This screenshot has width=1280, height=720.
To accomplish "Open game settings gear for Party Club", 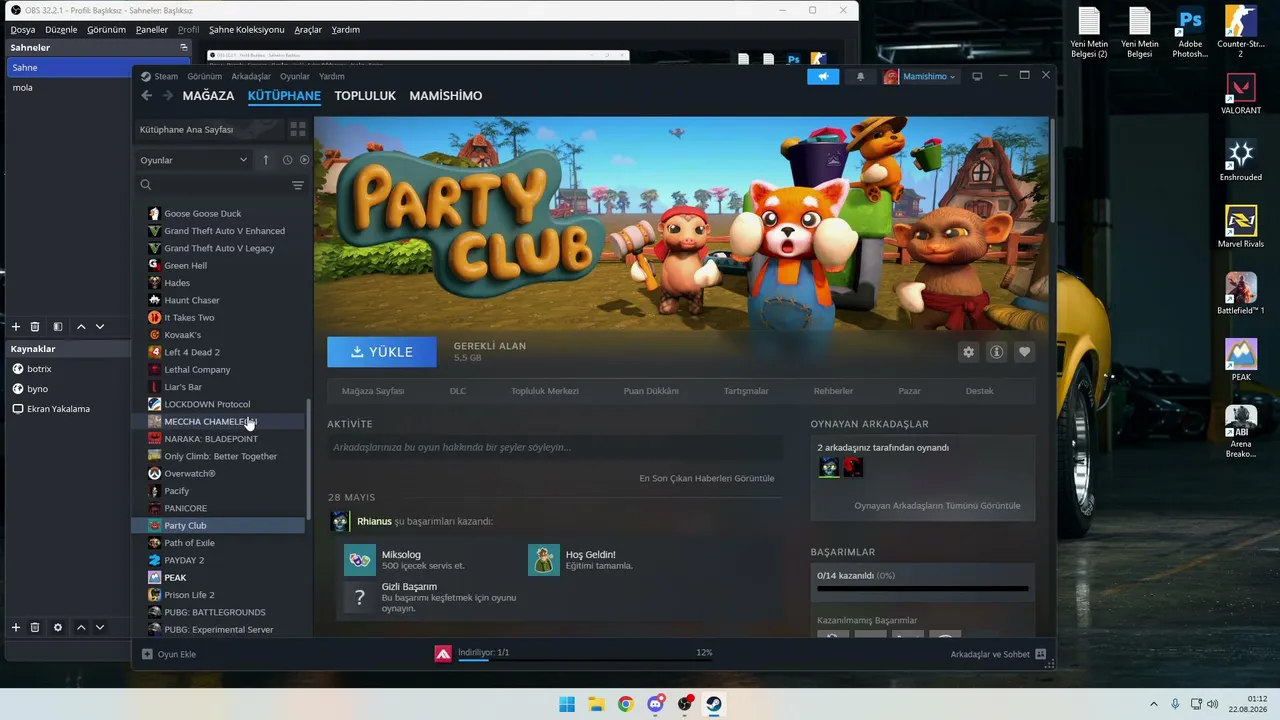I will pos(968,352).
